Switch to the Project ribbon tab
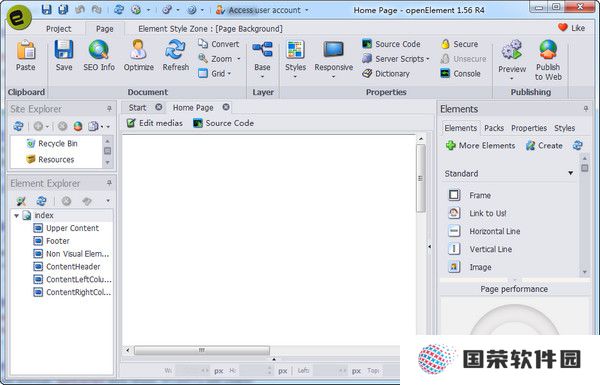The height and width of the screenshot is (385, 600). (x=59, y=29)
